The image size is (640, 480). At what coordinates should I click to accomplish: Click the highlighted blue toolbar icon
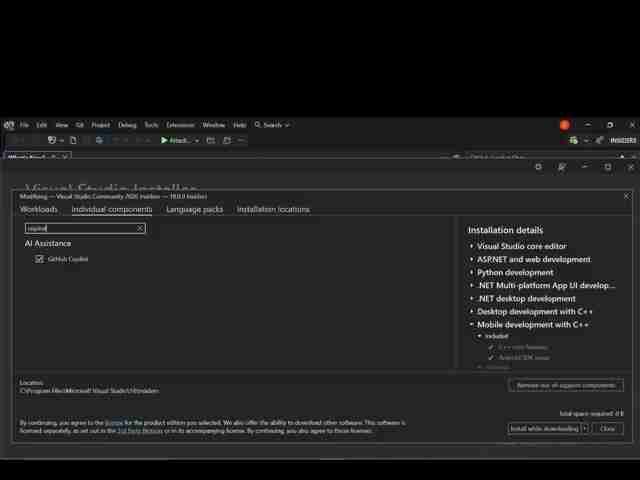(x=99, y=140)
